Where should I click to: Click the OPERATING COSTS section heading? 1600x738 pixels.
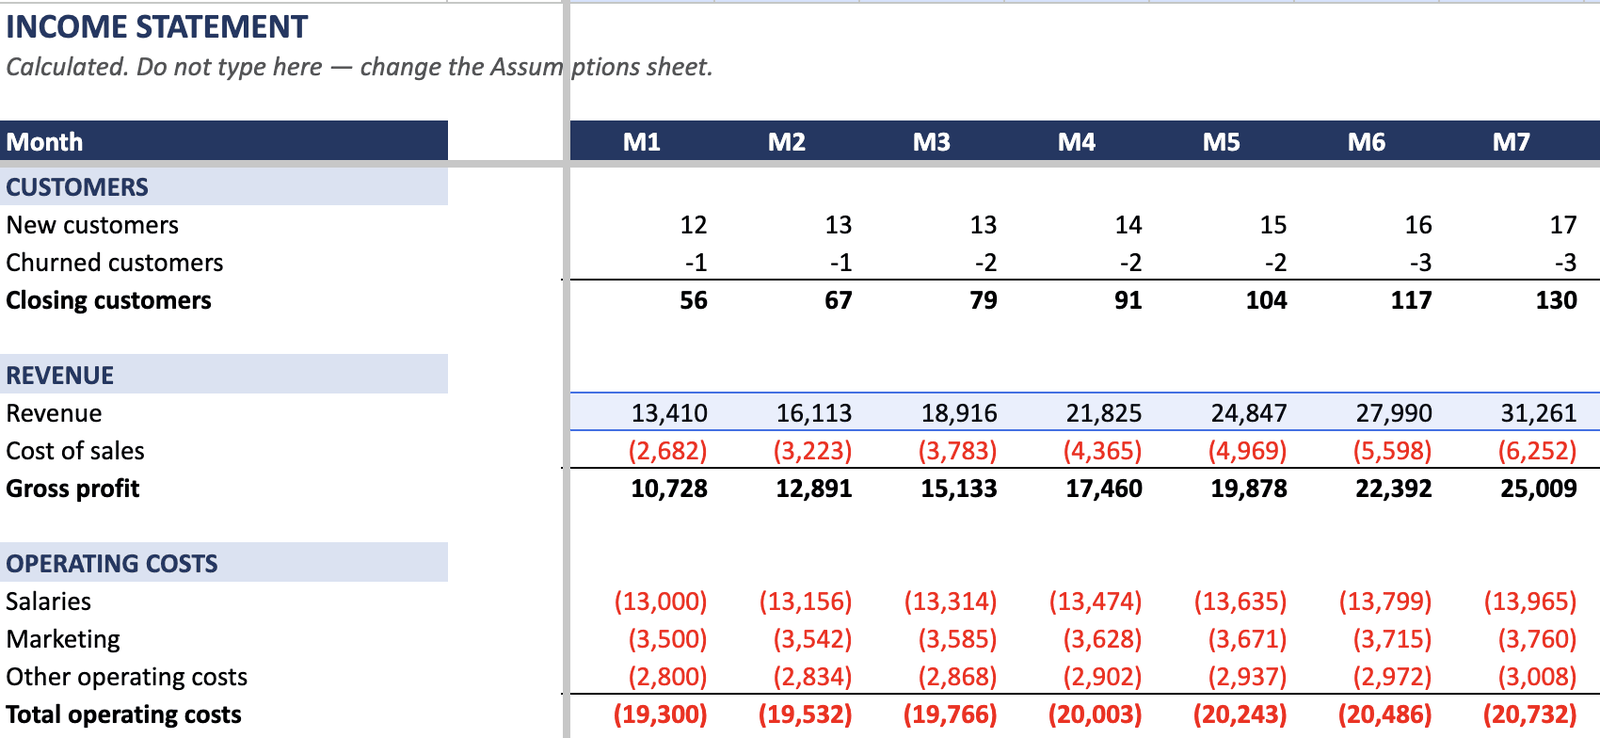224,563
